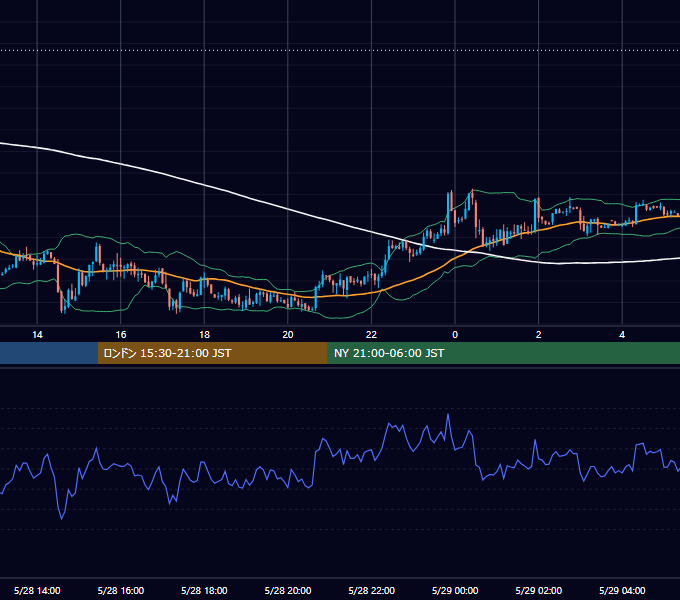
Task: Click the 5/28 18:00 time label
Action: (x=204, y=590)
